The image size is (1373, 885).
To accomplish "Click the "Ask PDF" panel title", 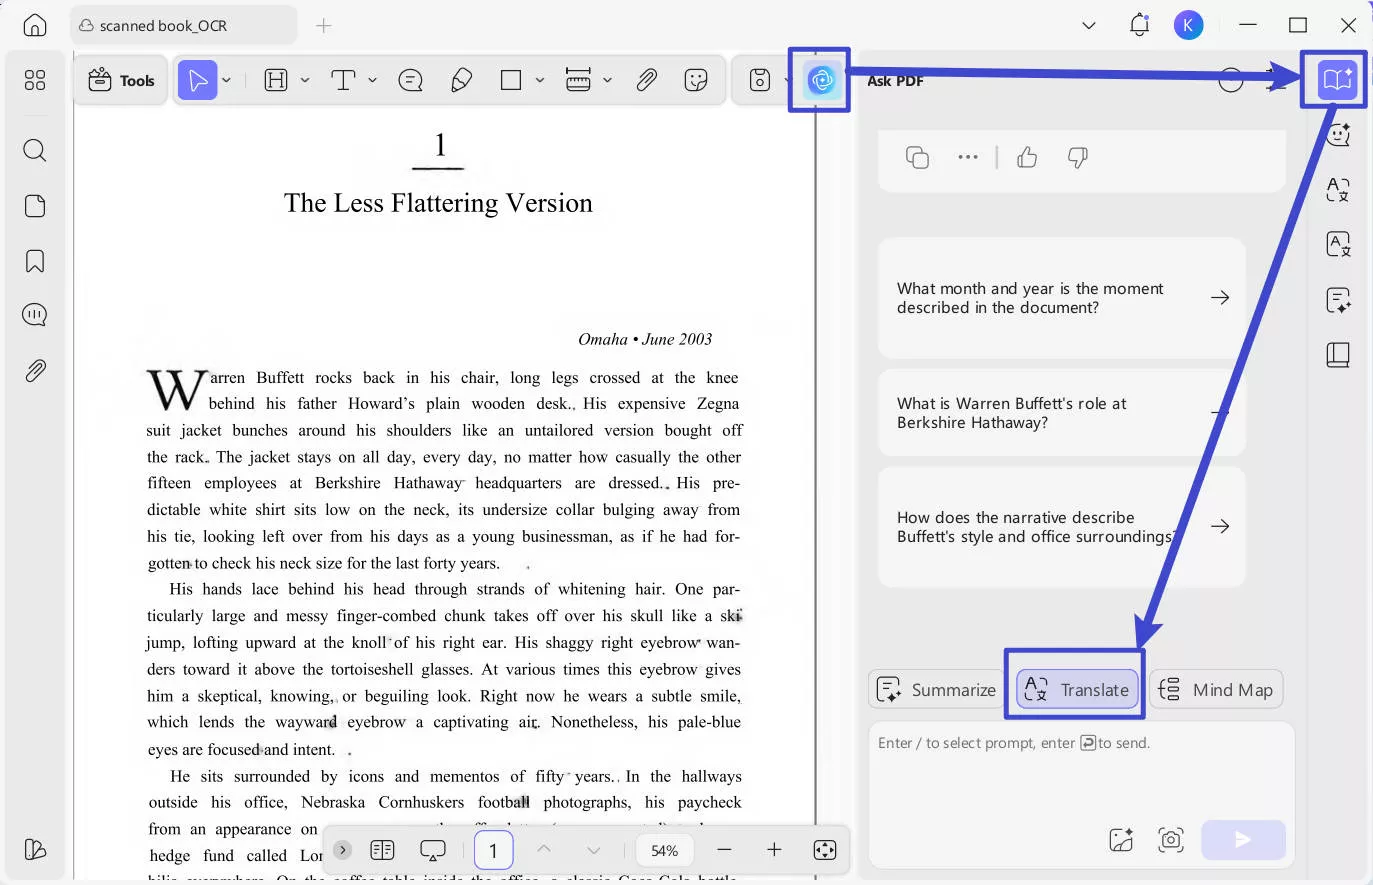I will point(895,81).
